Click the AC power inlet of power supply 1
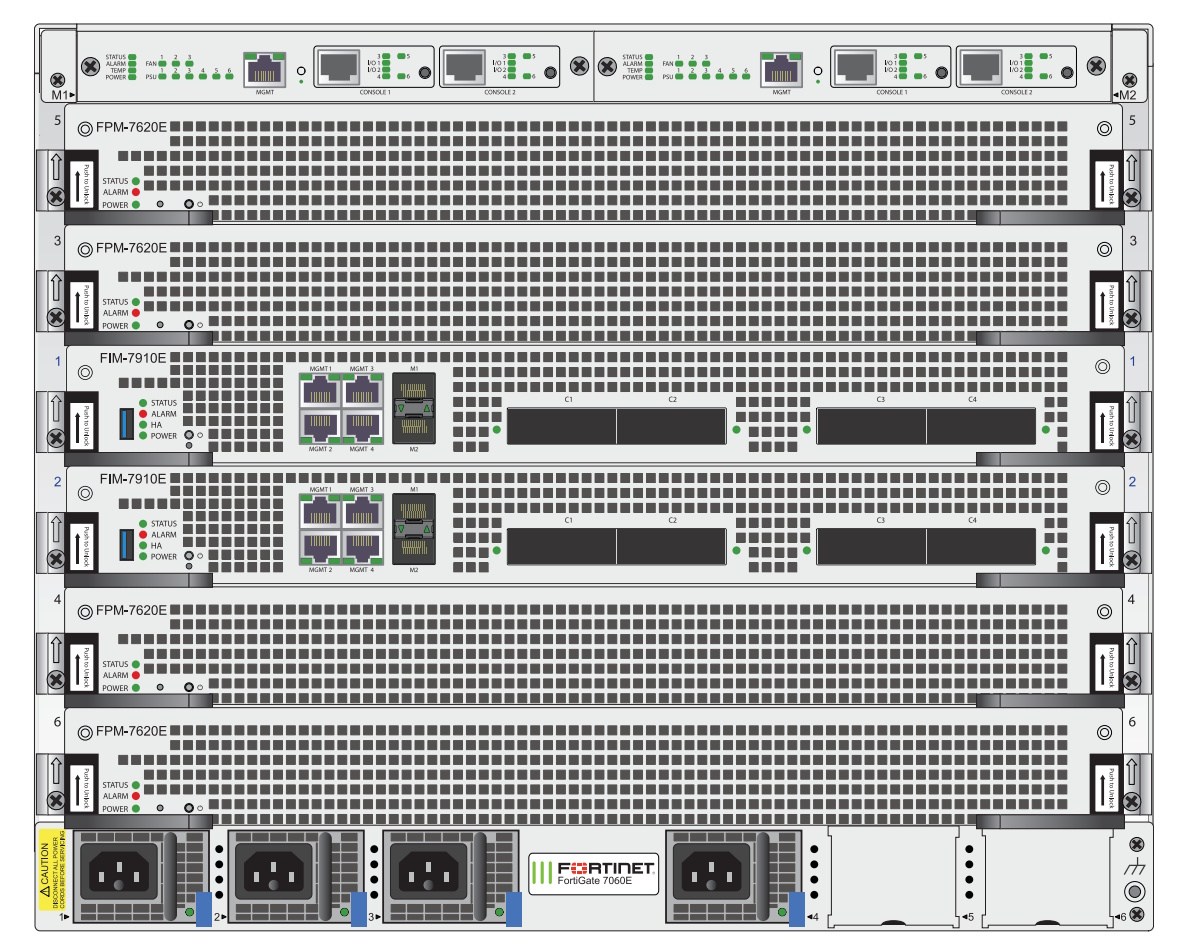This screenshot has height=949, width=1181. point(119,871)
